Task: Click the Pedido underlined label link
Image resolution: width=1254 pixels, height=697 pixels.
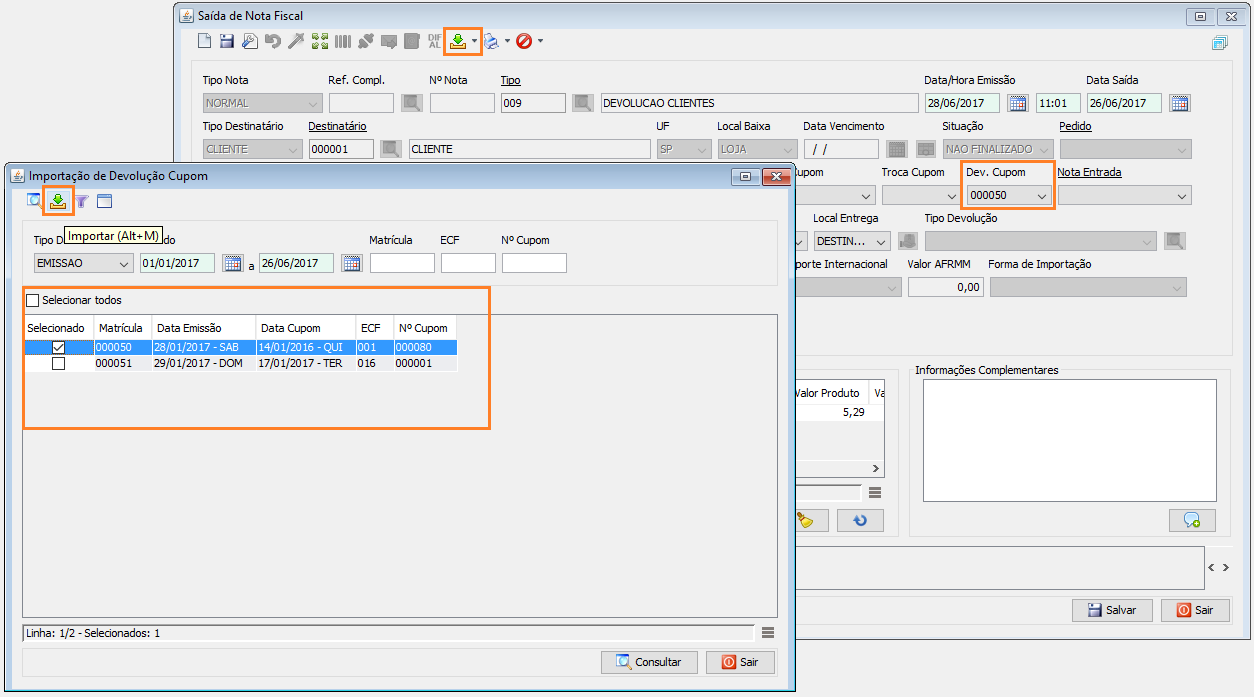Action: click(x=1075, y=126)
